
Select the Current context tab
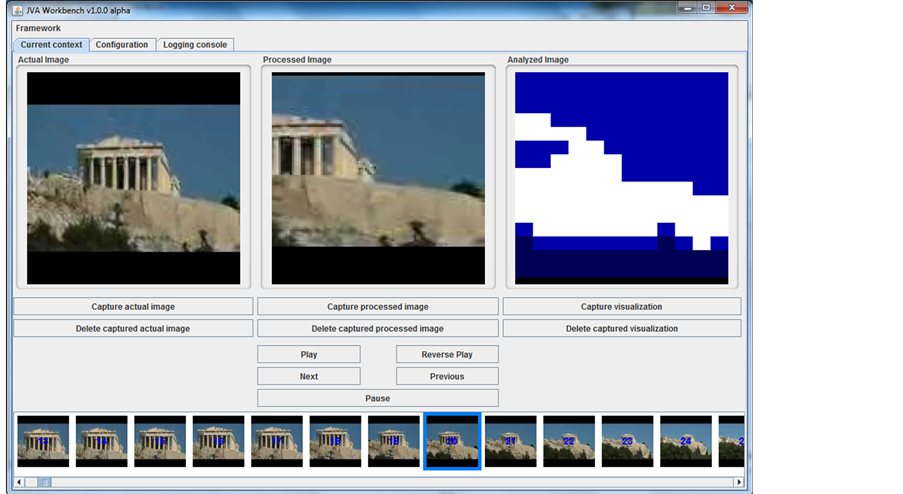point(51,45)
